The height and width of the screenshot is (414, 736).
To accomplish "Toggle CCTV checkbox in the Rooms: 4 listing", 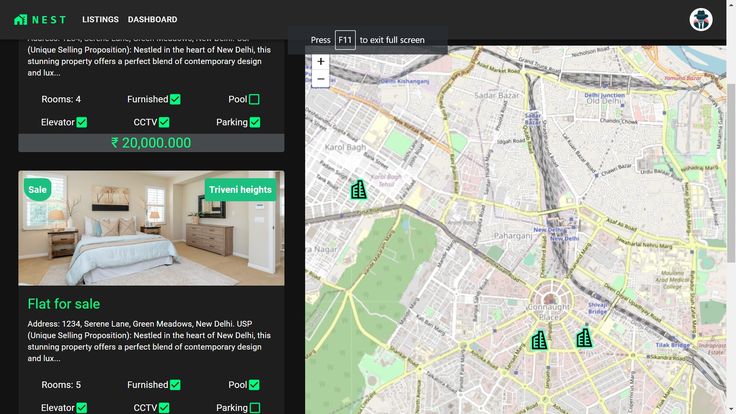I will click(164, 123).
